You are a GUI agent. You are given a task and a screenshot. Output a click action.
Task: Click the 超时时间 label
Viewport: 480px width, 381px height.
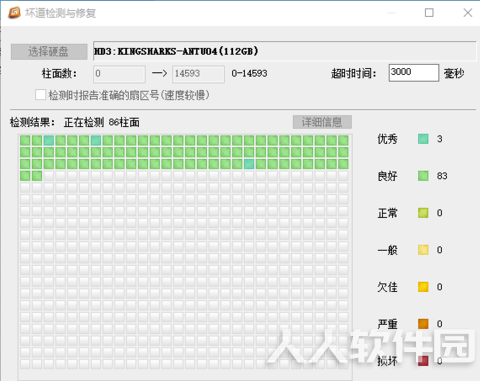coord(354,73)
